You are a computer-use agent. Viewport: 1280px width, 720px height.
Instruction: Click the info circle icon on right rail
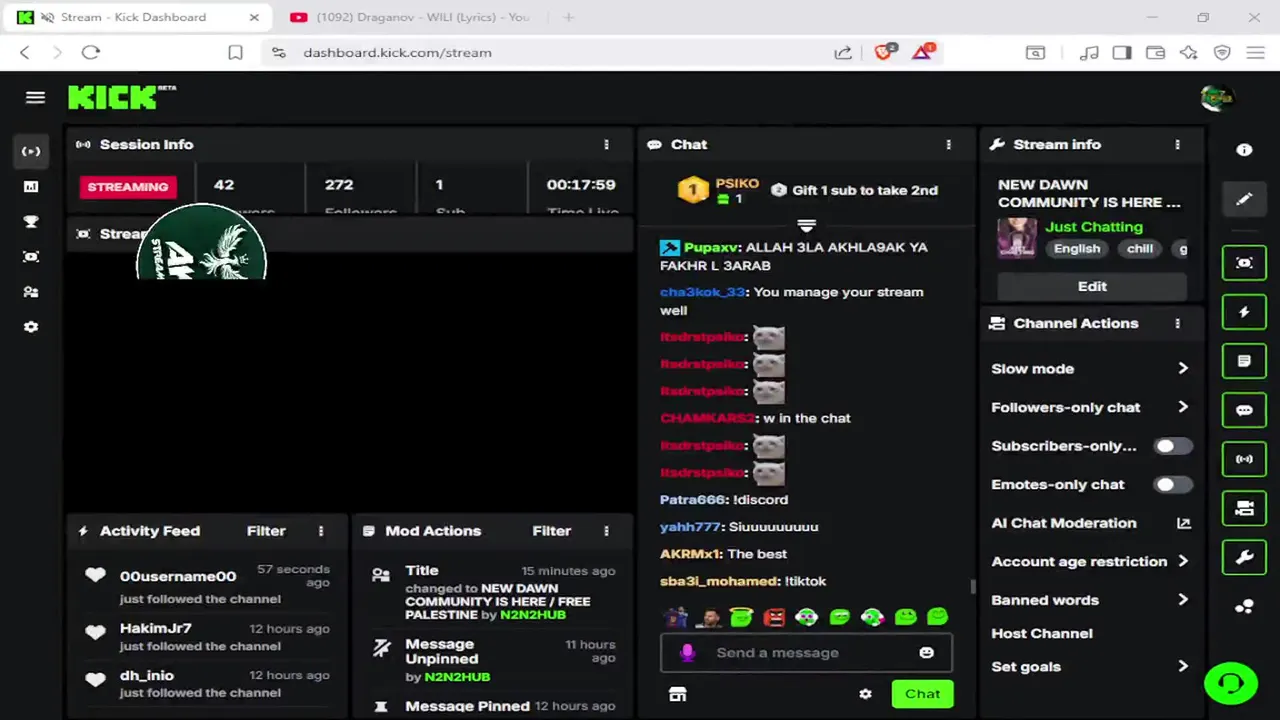click(x=1244, y=150)
